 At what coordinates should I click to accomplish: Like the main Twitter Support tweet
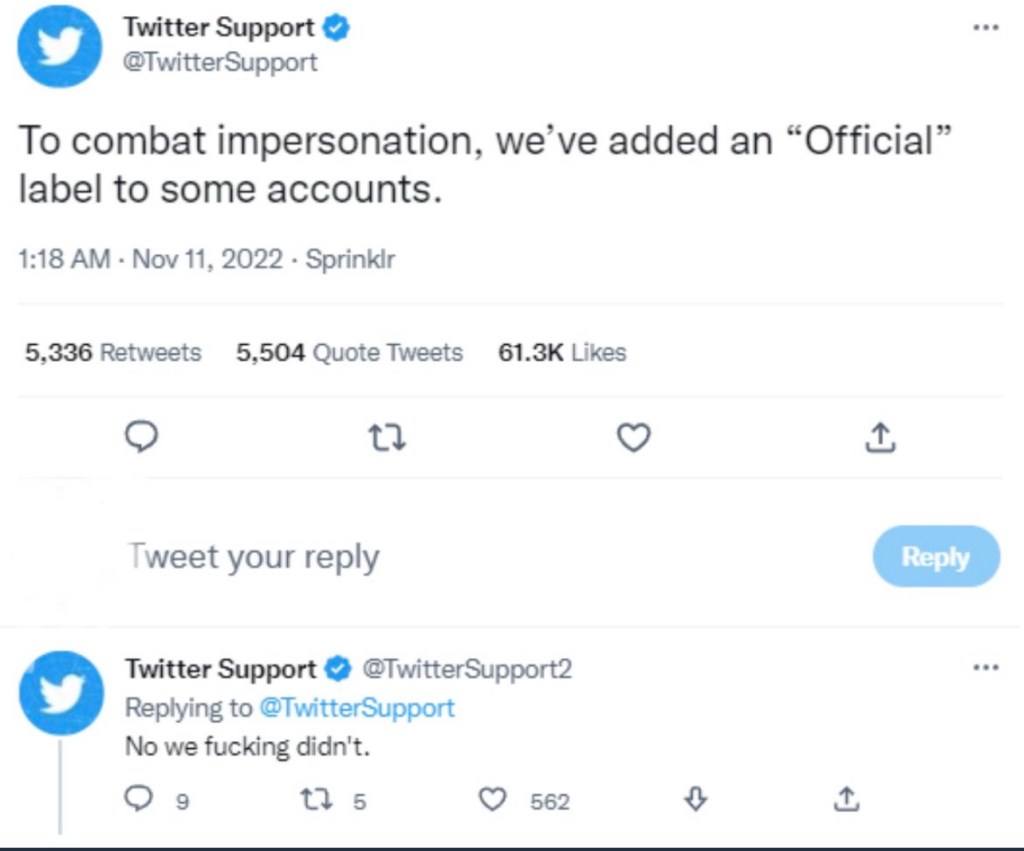pyautogui.click(x=634, y=437)
